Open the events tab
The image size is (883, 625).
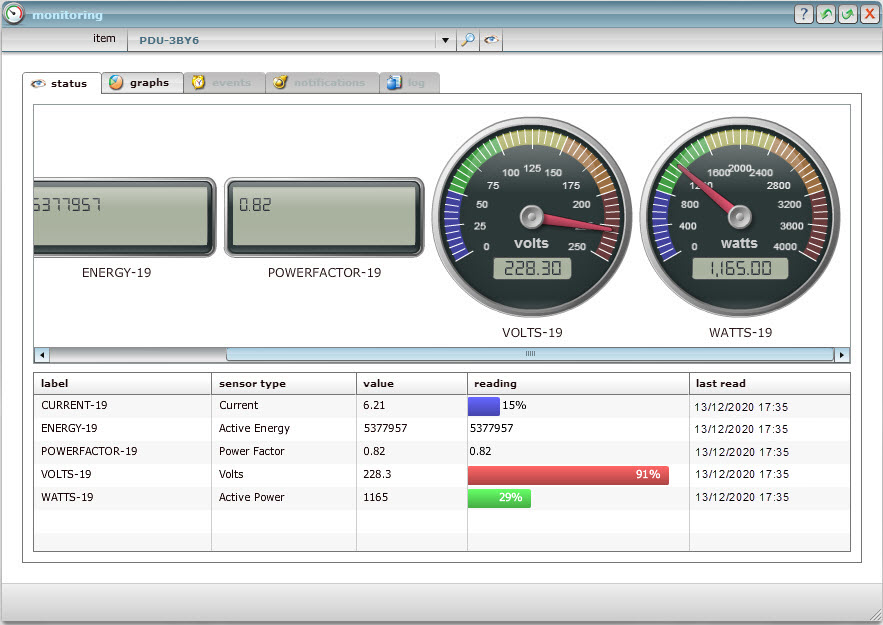[223, 83]
